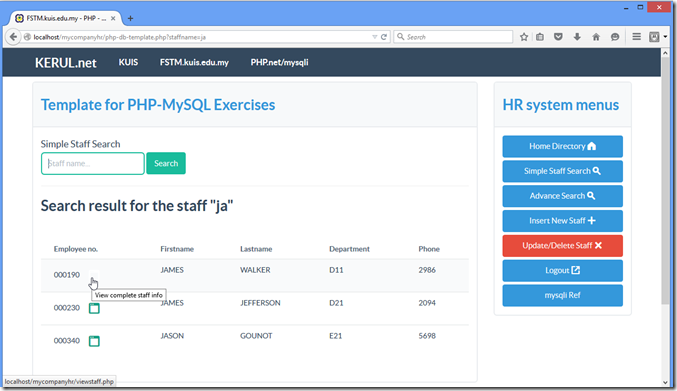
Task: Click the Pocket save icon
Action: point(558,37)
